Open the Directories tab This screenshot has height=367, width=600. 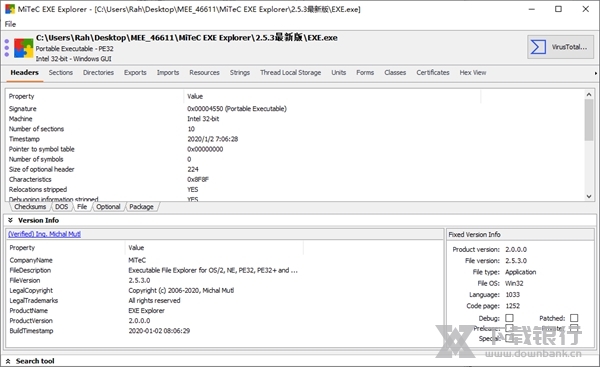(x=98, y=73)
